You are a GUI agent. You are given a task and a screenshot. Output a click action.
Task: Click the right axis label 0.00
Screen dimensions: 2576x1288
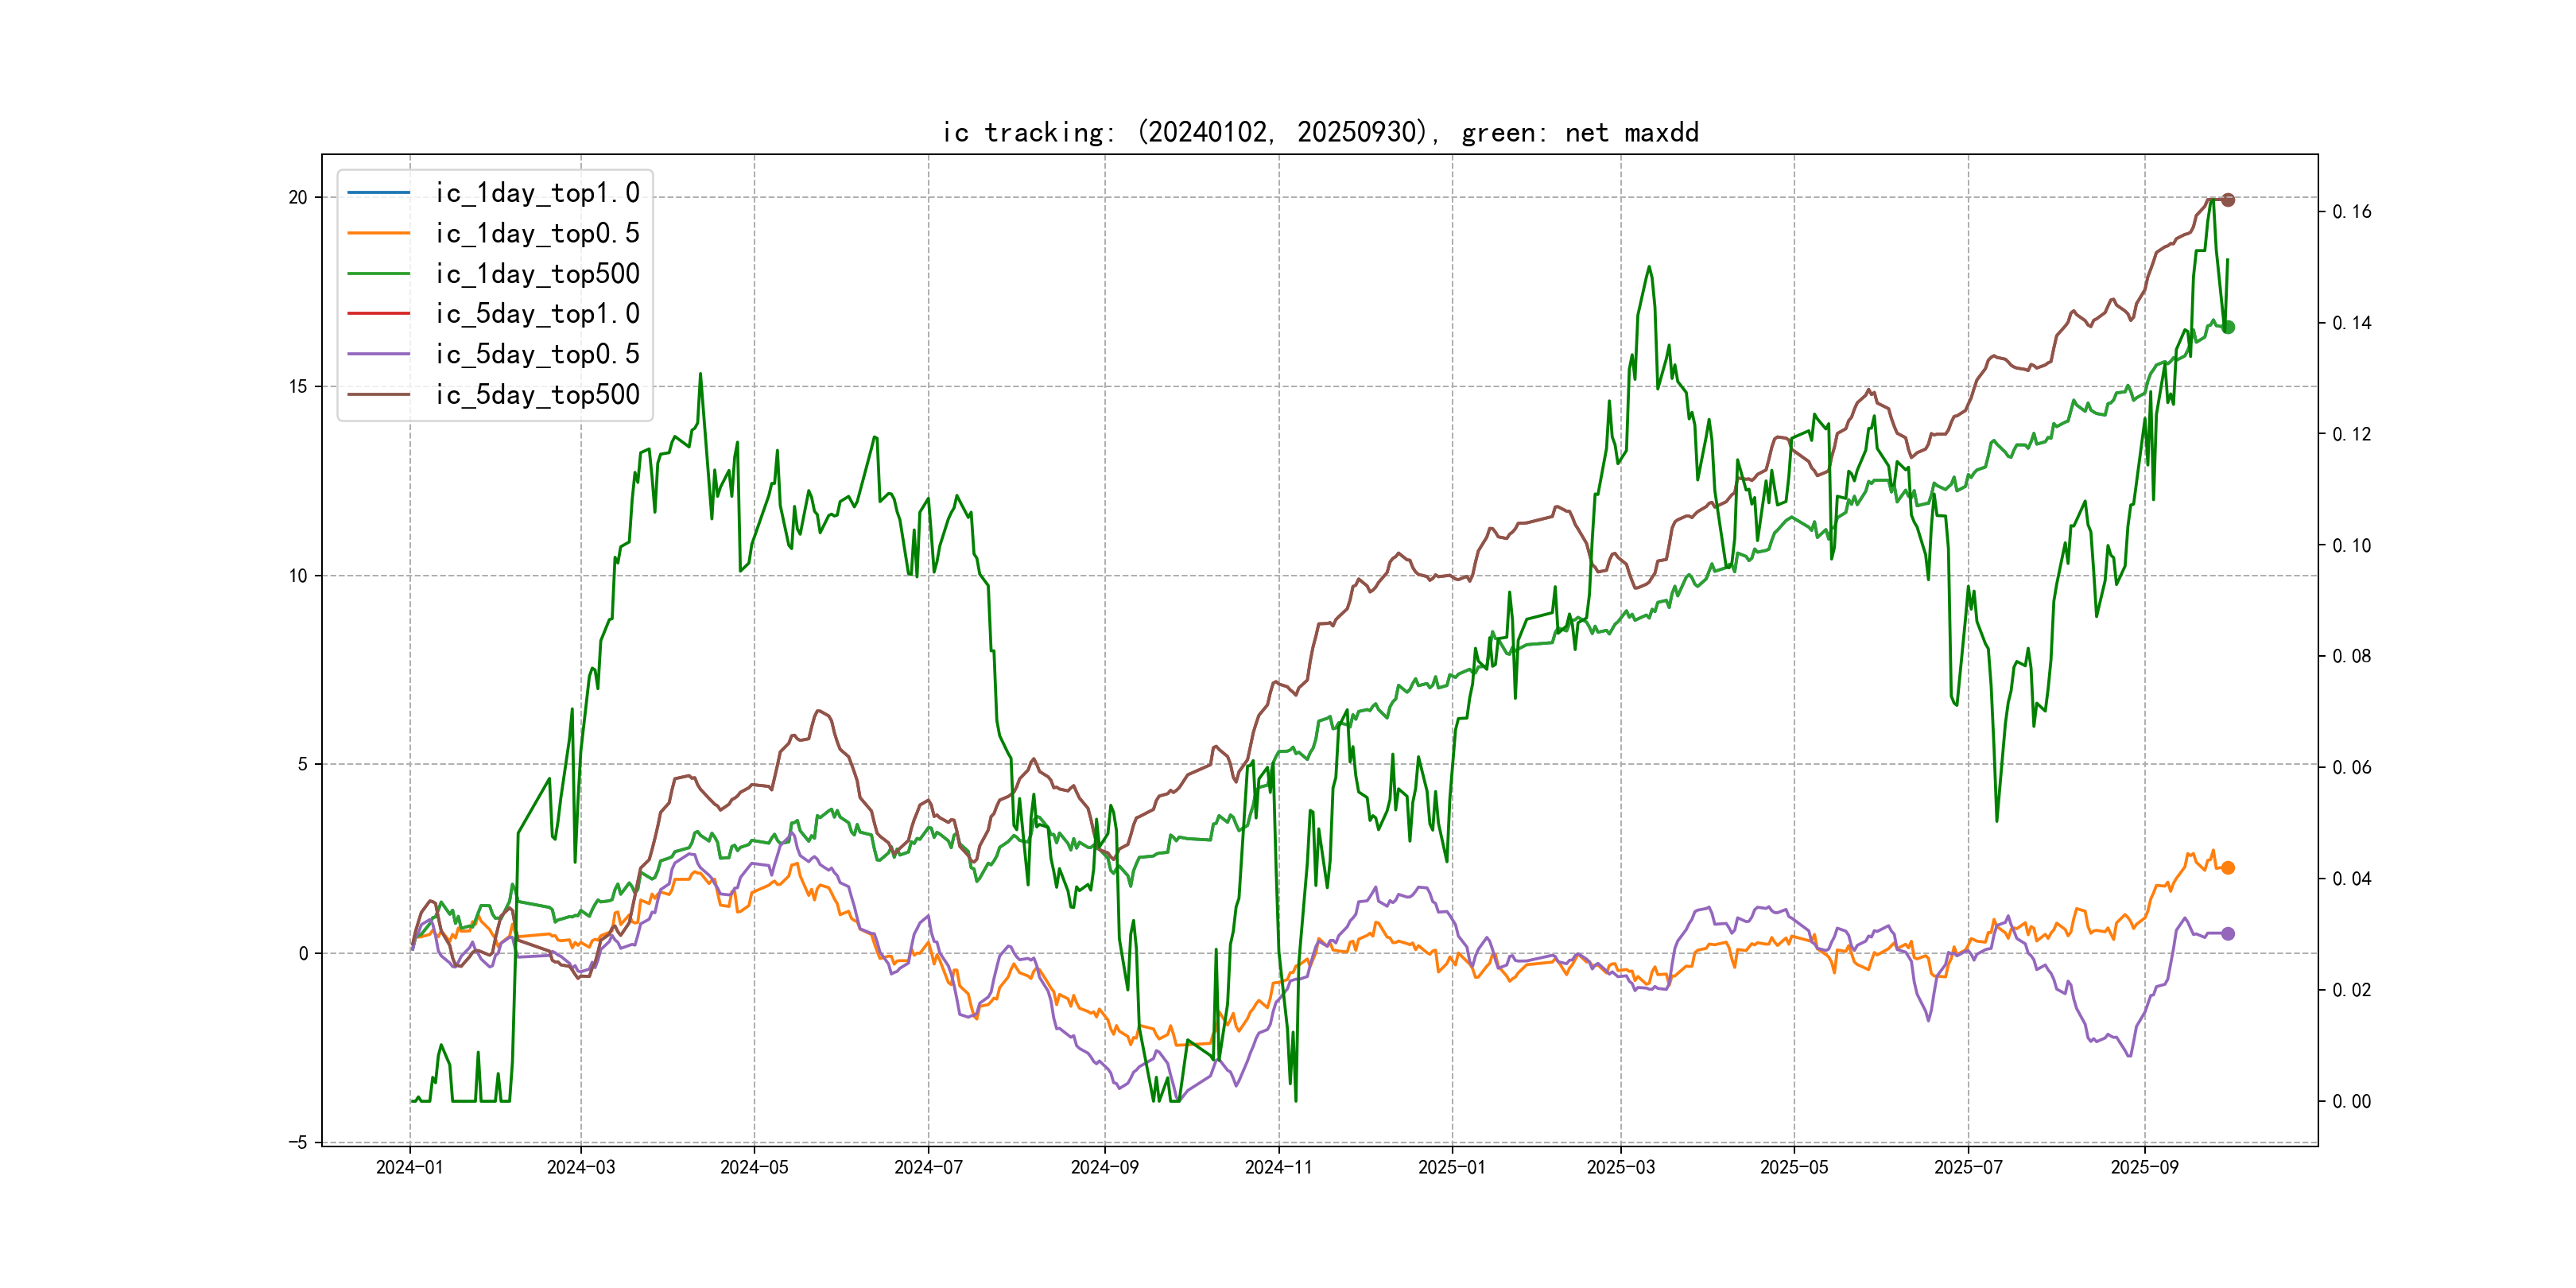pos(2351,1102)
